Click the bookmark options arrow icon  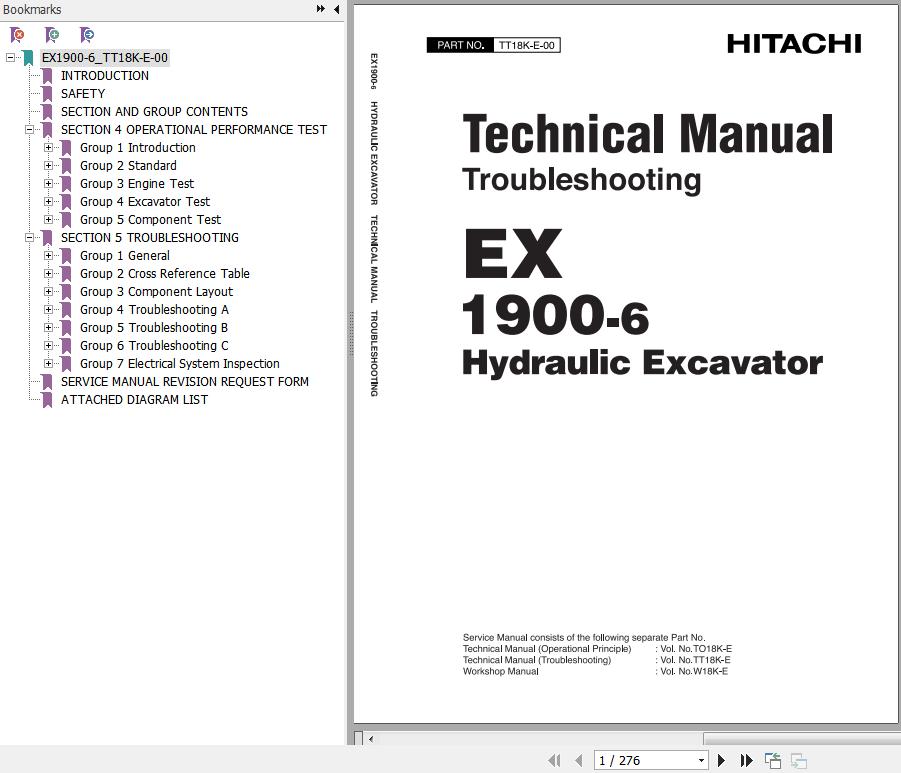pyautogui.click(x=87, y=35)
